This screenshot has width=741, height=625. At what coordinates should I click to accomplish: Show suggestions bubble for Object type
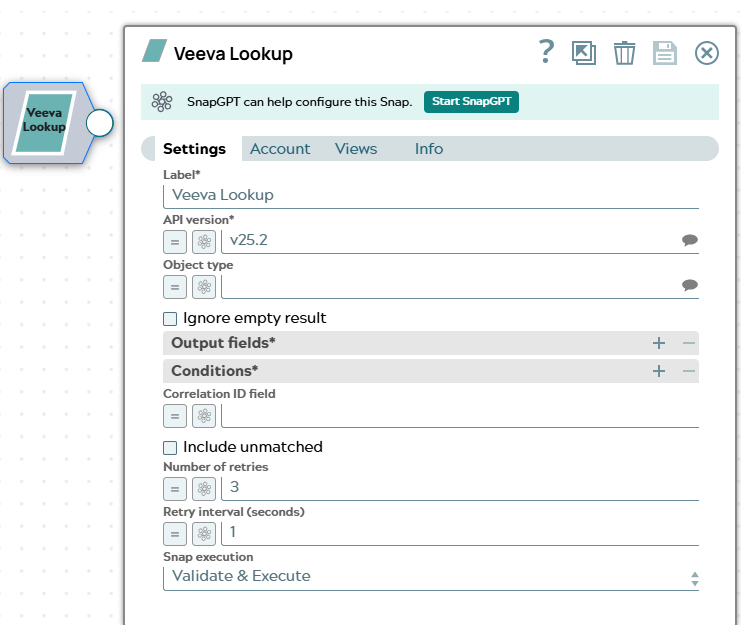point(689,285)
